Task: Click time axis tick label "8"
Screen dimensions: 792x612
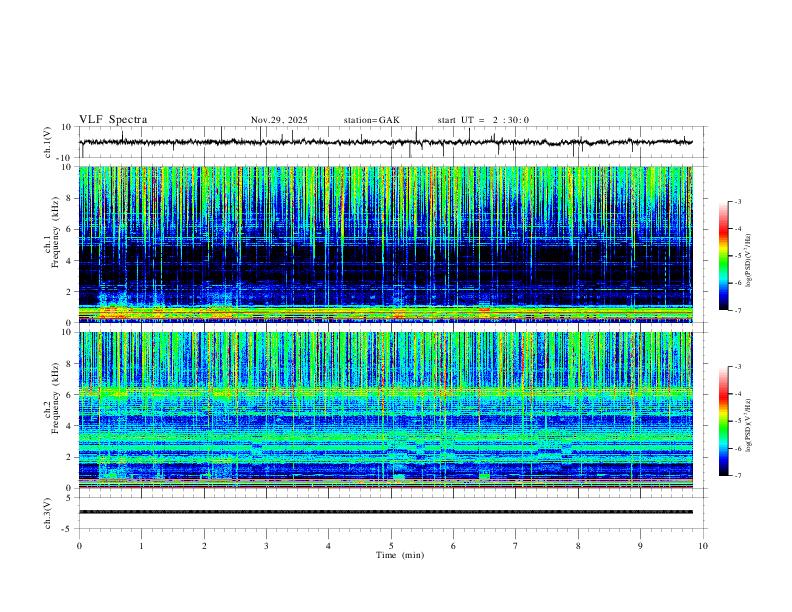Action: [578, 546]
